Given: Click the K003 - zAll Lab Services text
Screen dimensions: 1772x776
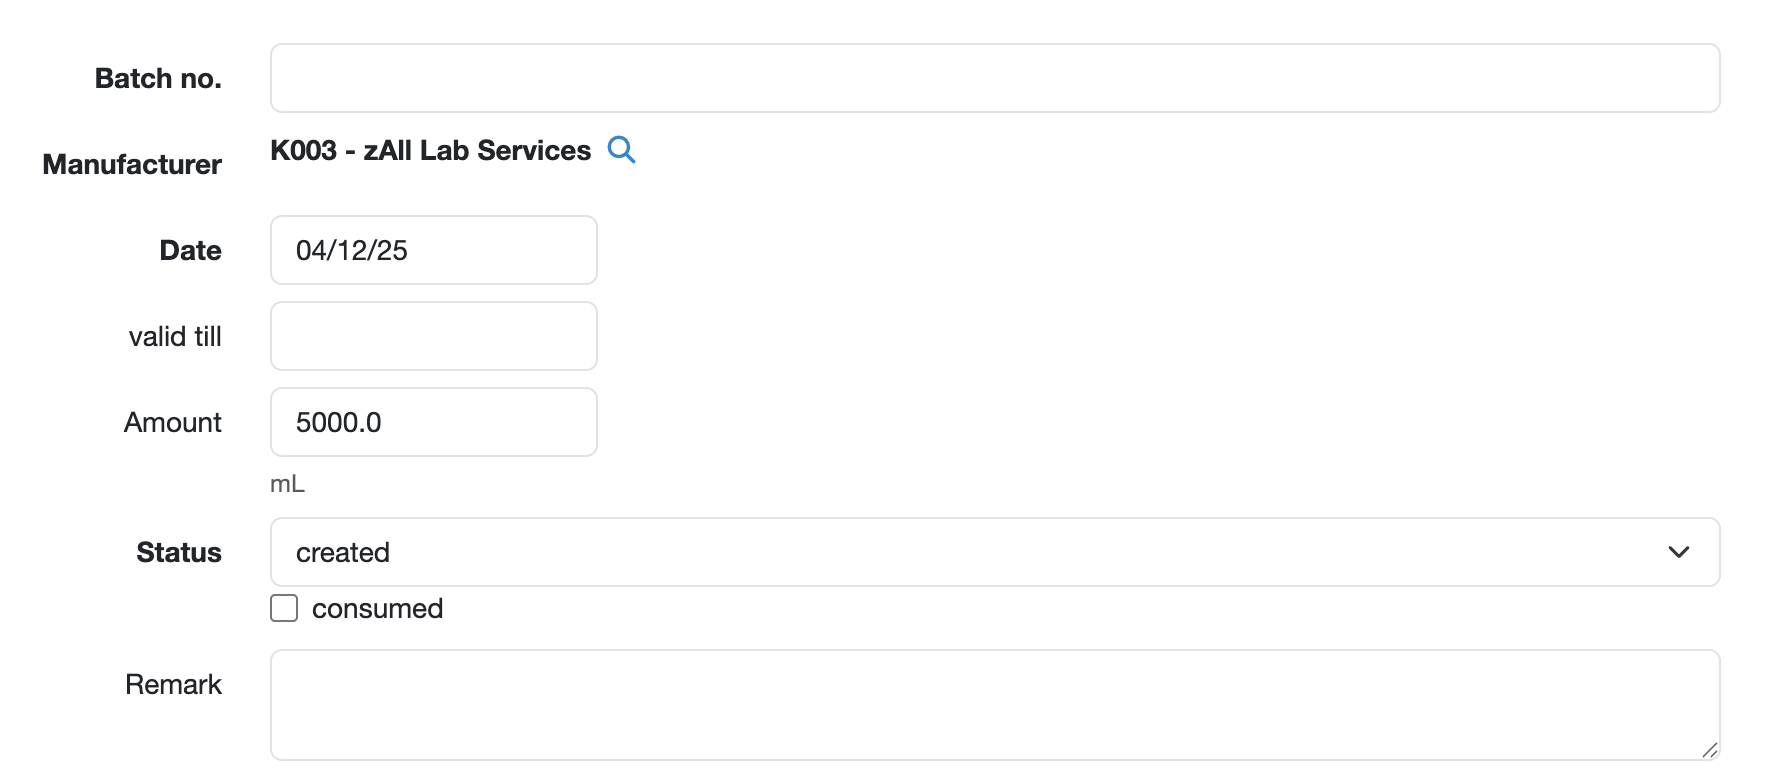Looking at the screenshot, I should click(430, 150).
